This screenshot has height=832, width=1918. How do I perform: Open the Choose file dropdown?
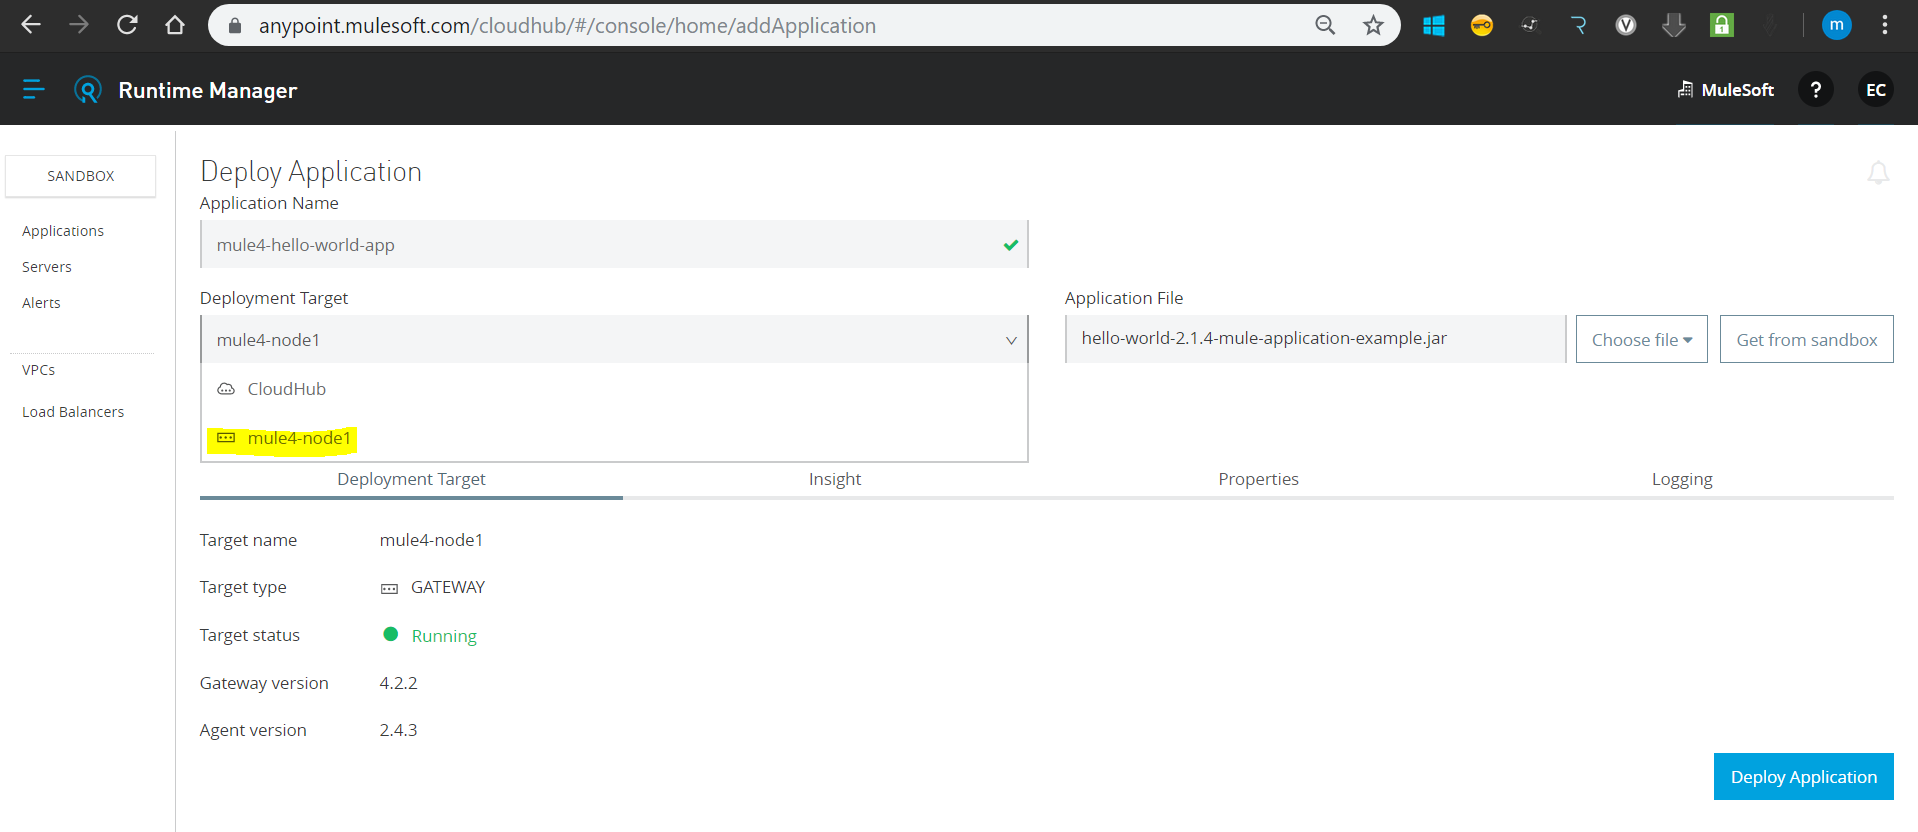(x=1641, y=340)
